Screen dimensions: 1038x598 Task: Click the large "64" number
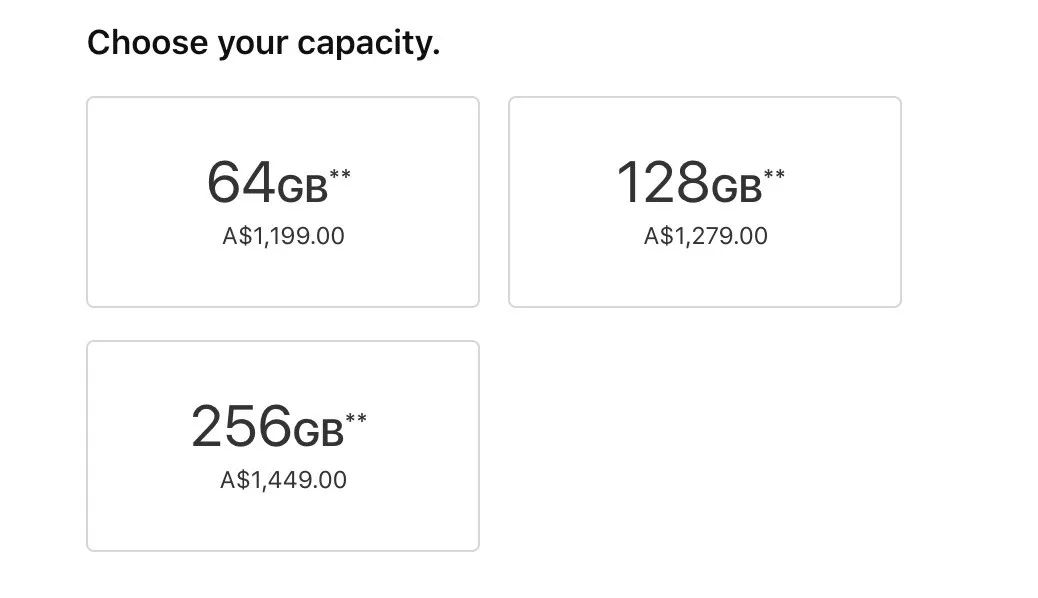pos(240,183)
